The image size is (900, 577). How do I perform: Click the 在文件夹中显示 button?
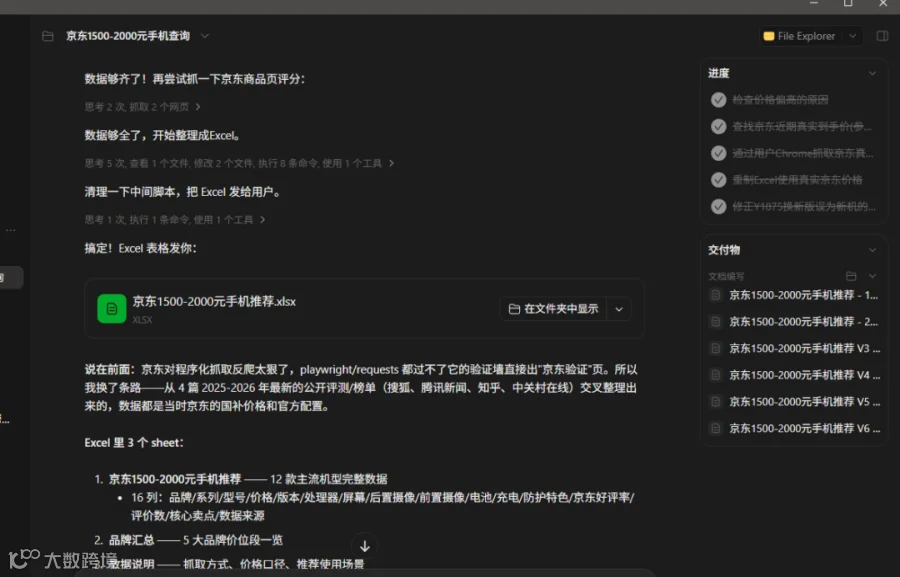pos(553,309)
